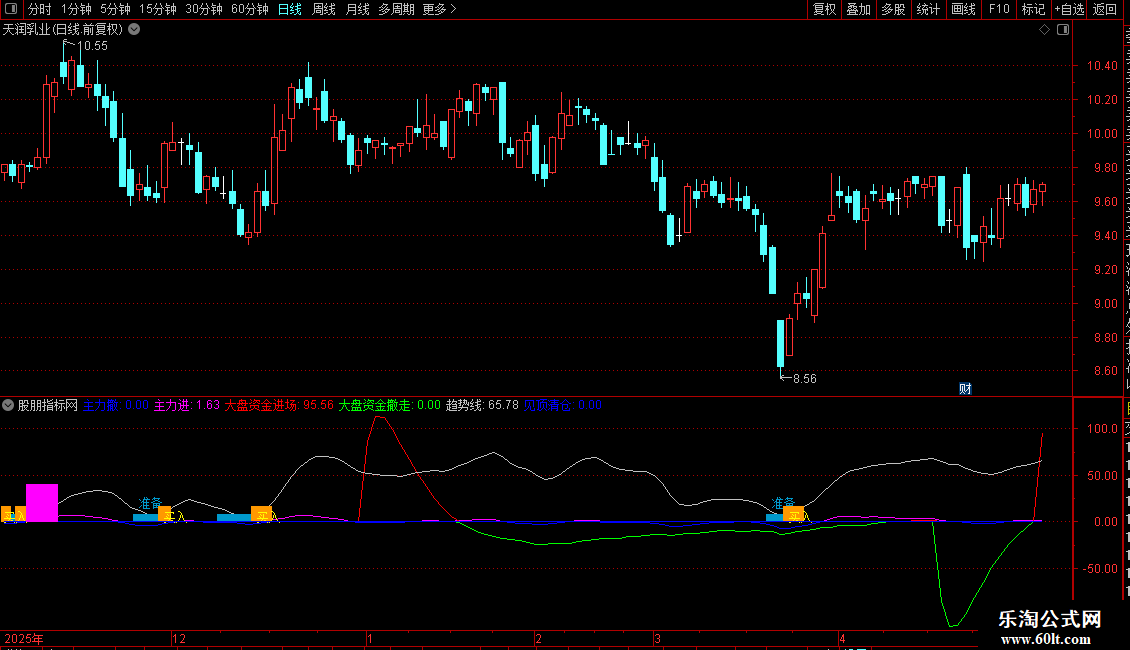Click the diamond icon in chart corner
The height and width of the screenshot is (650, 1130).
1044,30
